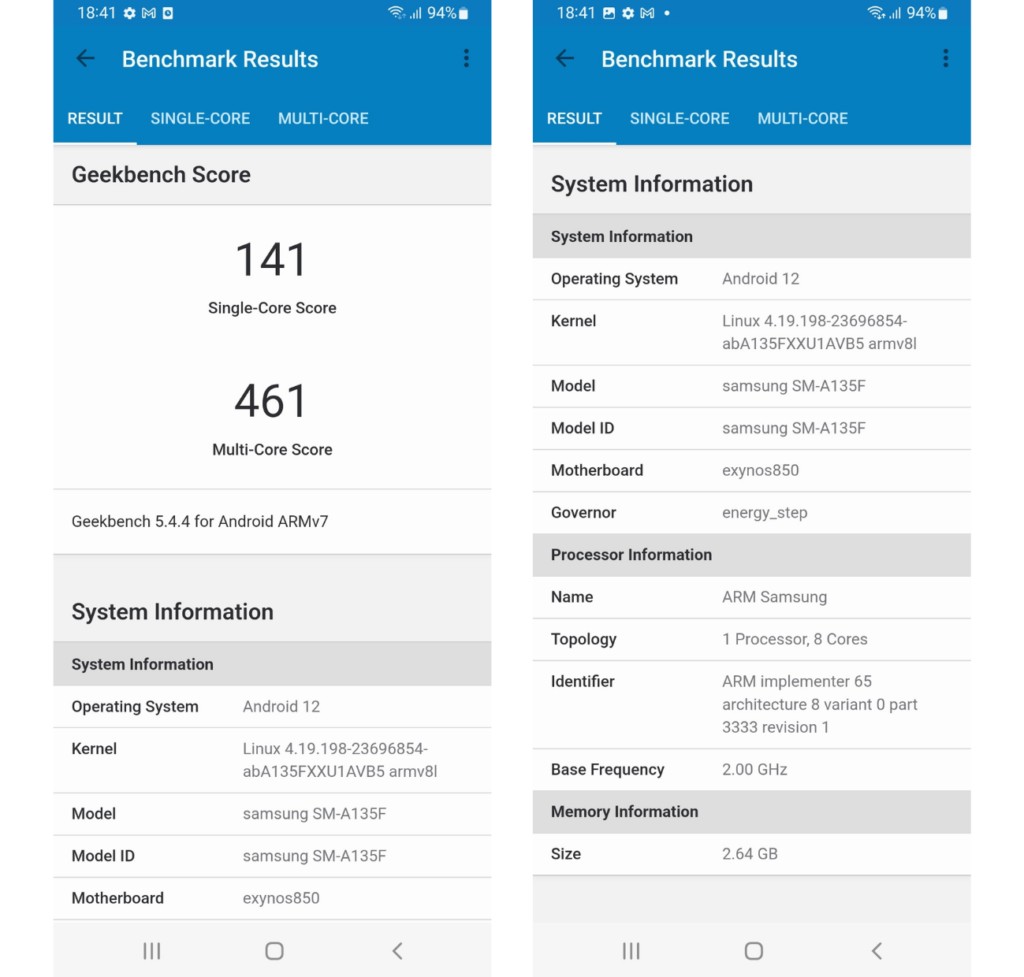Tap Model row on left screen
This screenshot has width=1024, height=977.
[272, 814]
